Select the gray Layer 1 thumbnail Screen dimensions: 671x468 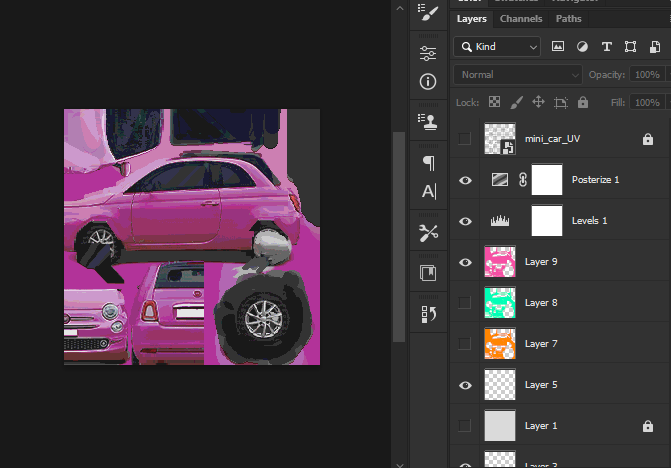(500, 426)
